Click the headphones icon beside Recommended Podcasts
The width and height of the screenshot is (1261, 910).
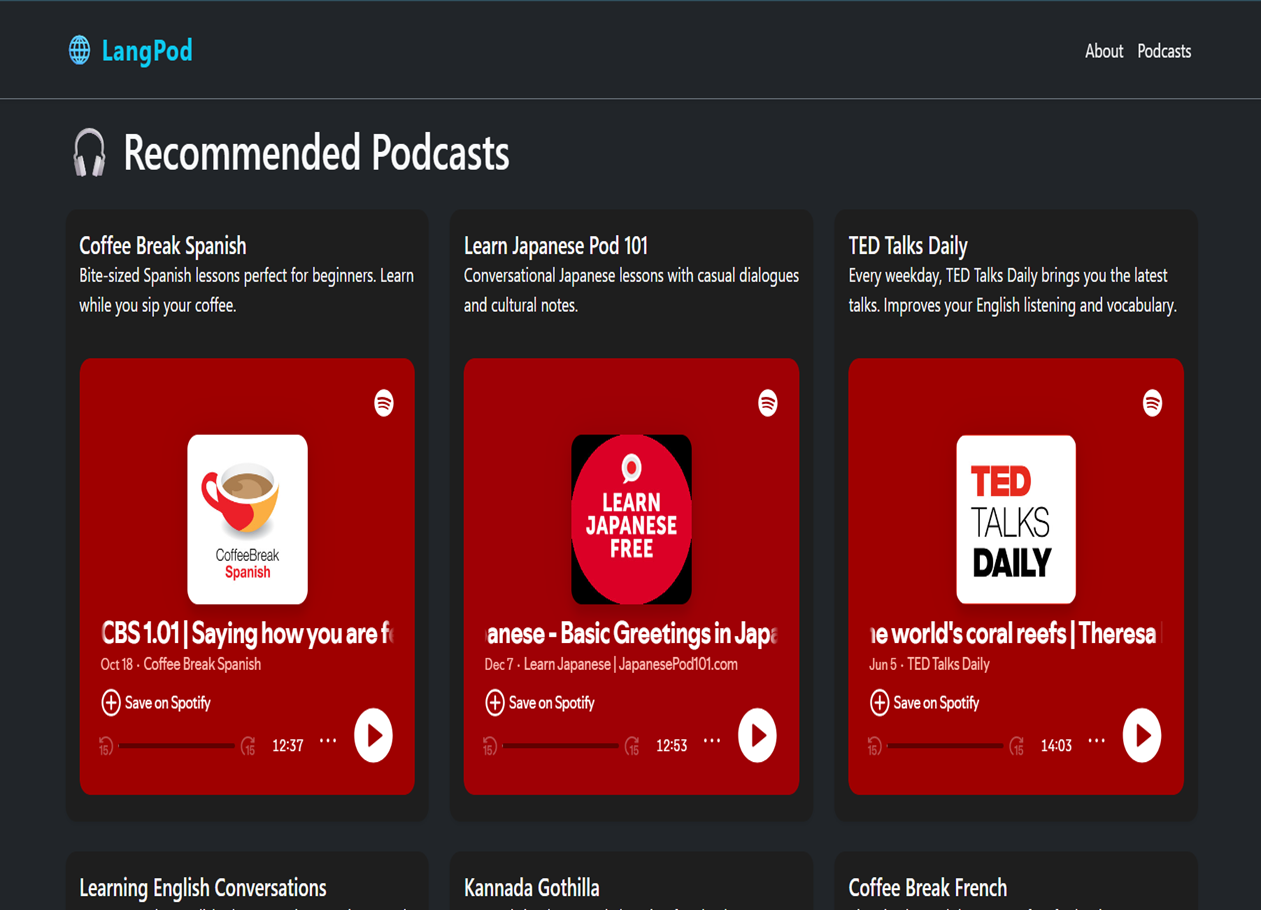point(89,153)
